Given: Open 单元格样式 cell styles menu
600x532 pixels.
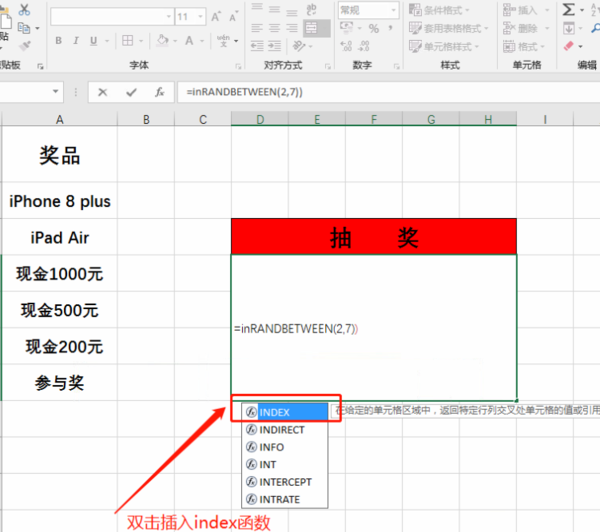Looking at the screenshot, I should click(444, 47).
